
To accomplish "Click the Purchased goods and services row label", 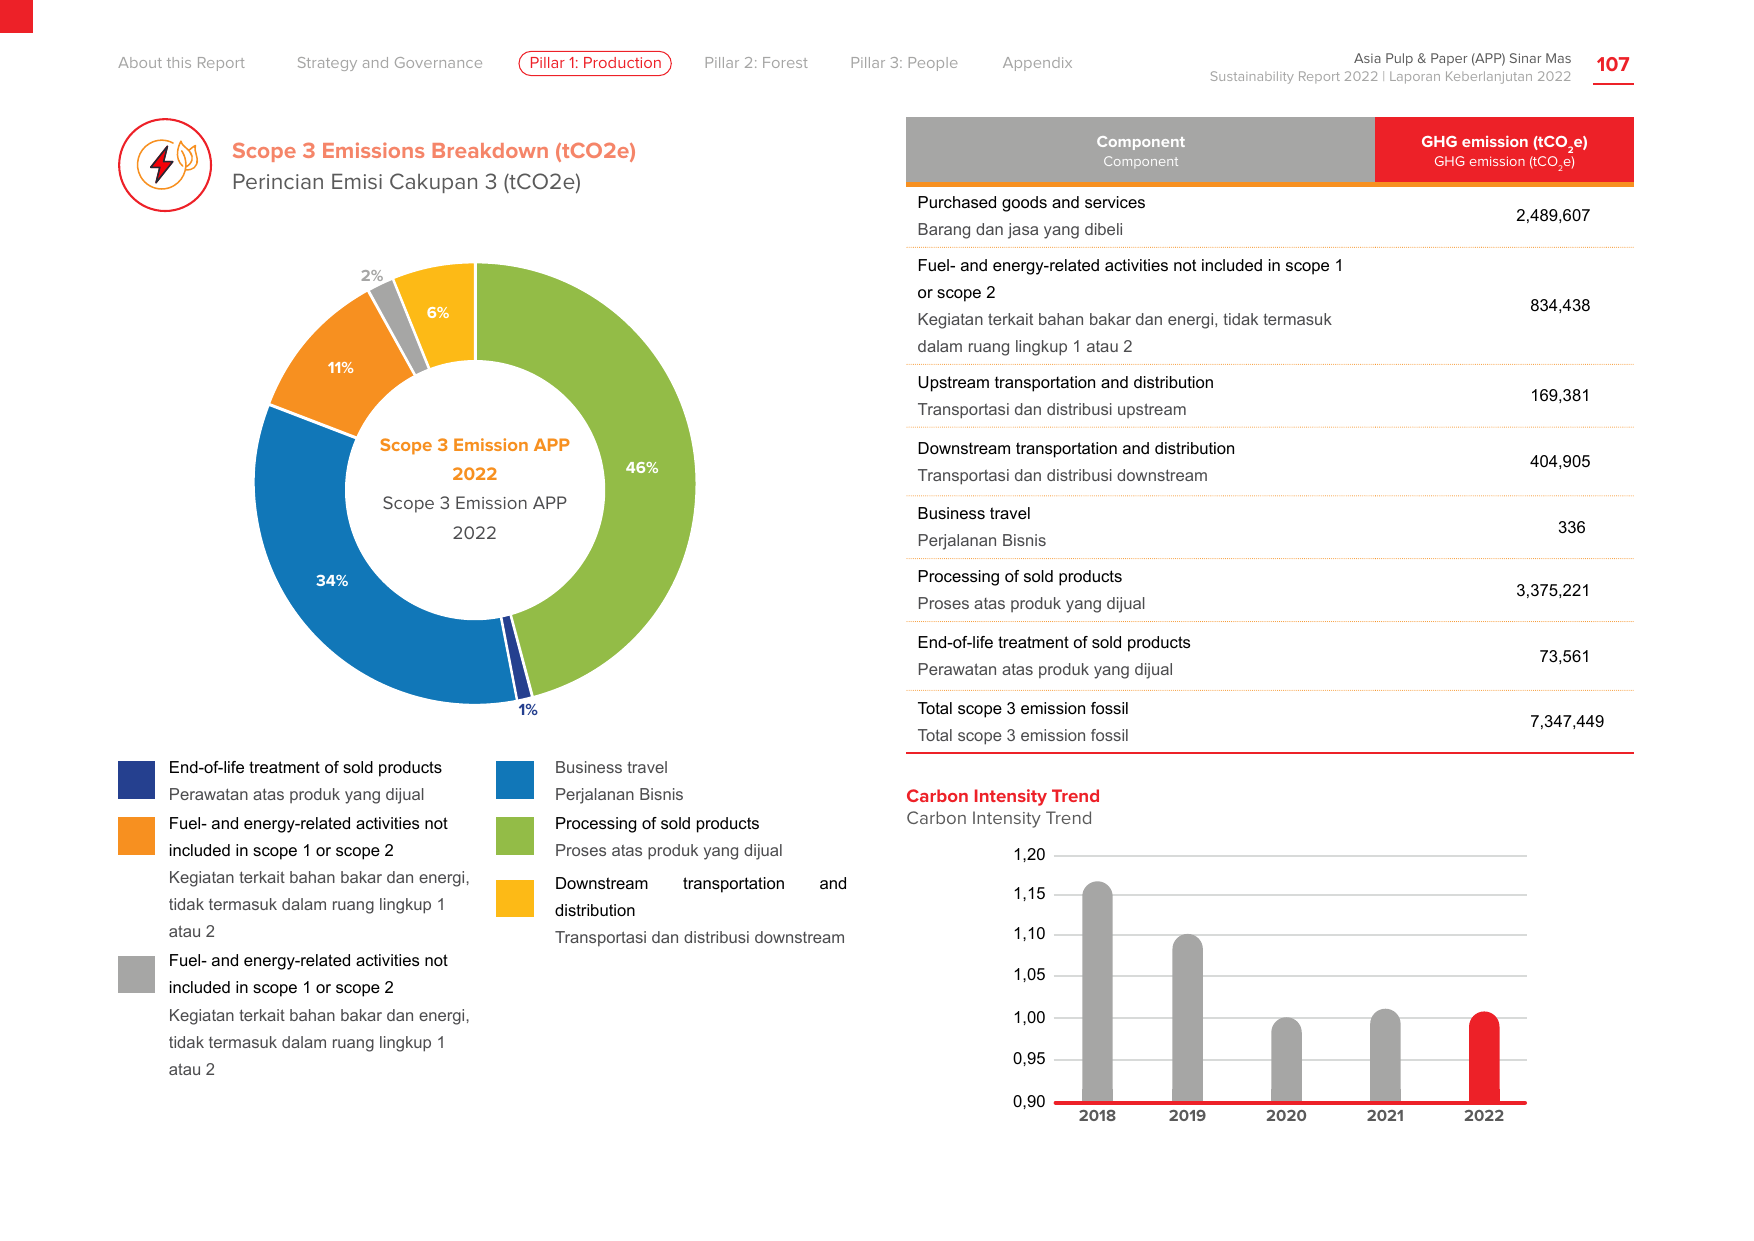I will point(1031,202).
